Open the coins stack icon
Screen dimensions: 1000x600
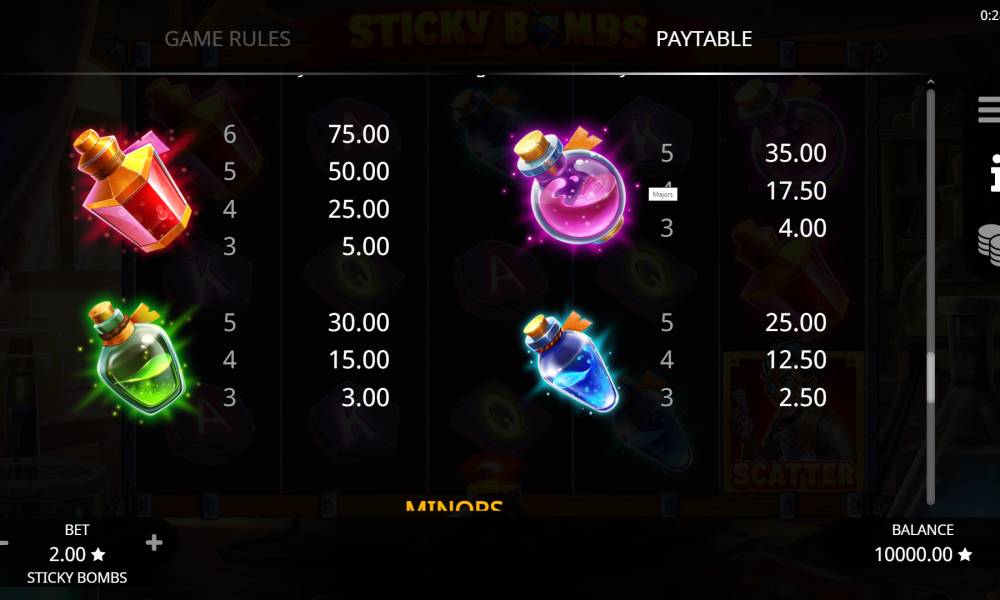click(x=990, y=245)
